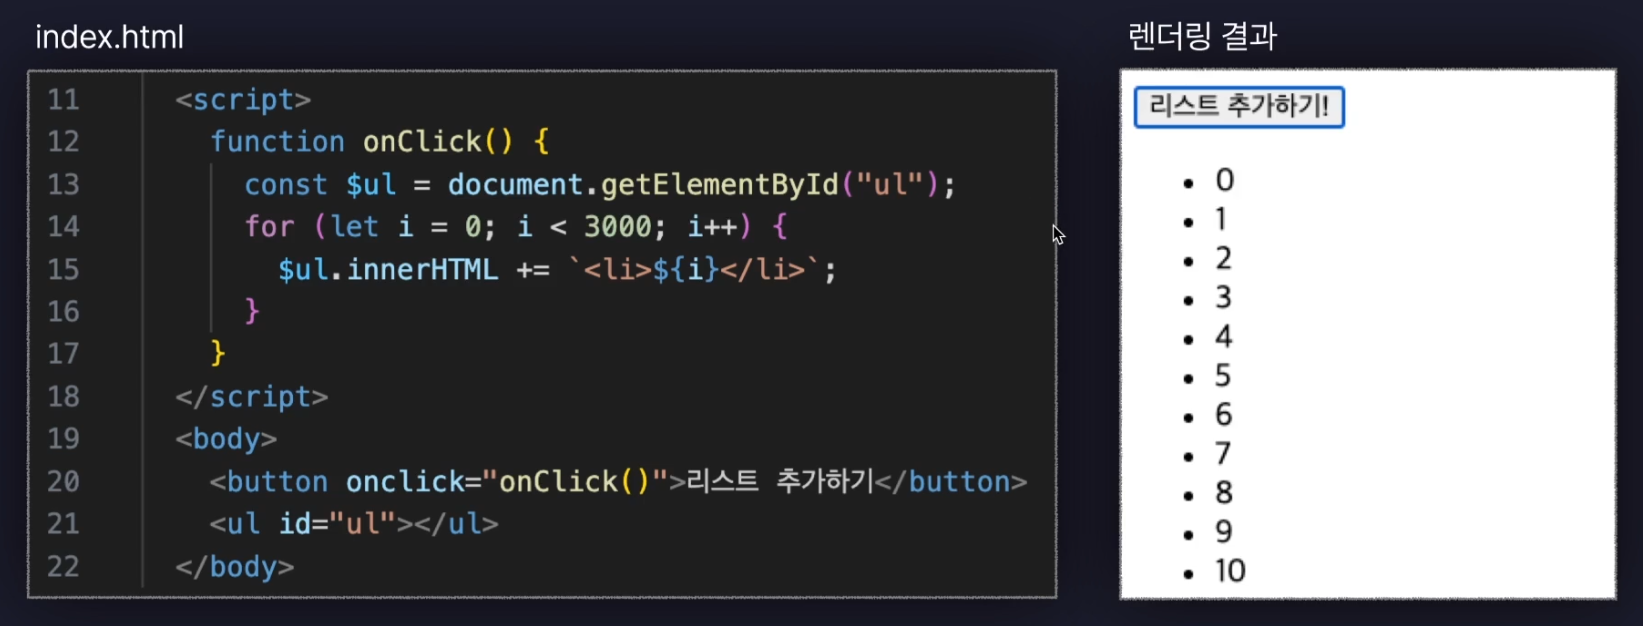Click the 리스트 추가하기! button
This screenshot has height=626, width=1643.
1239,107
